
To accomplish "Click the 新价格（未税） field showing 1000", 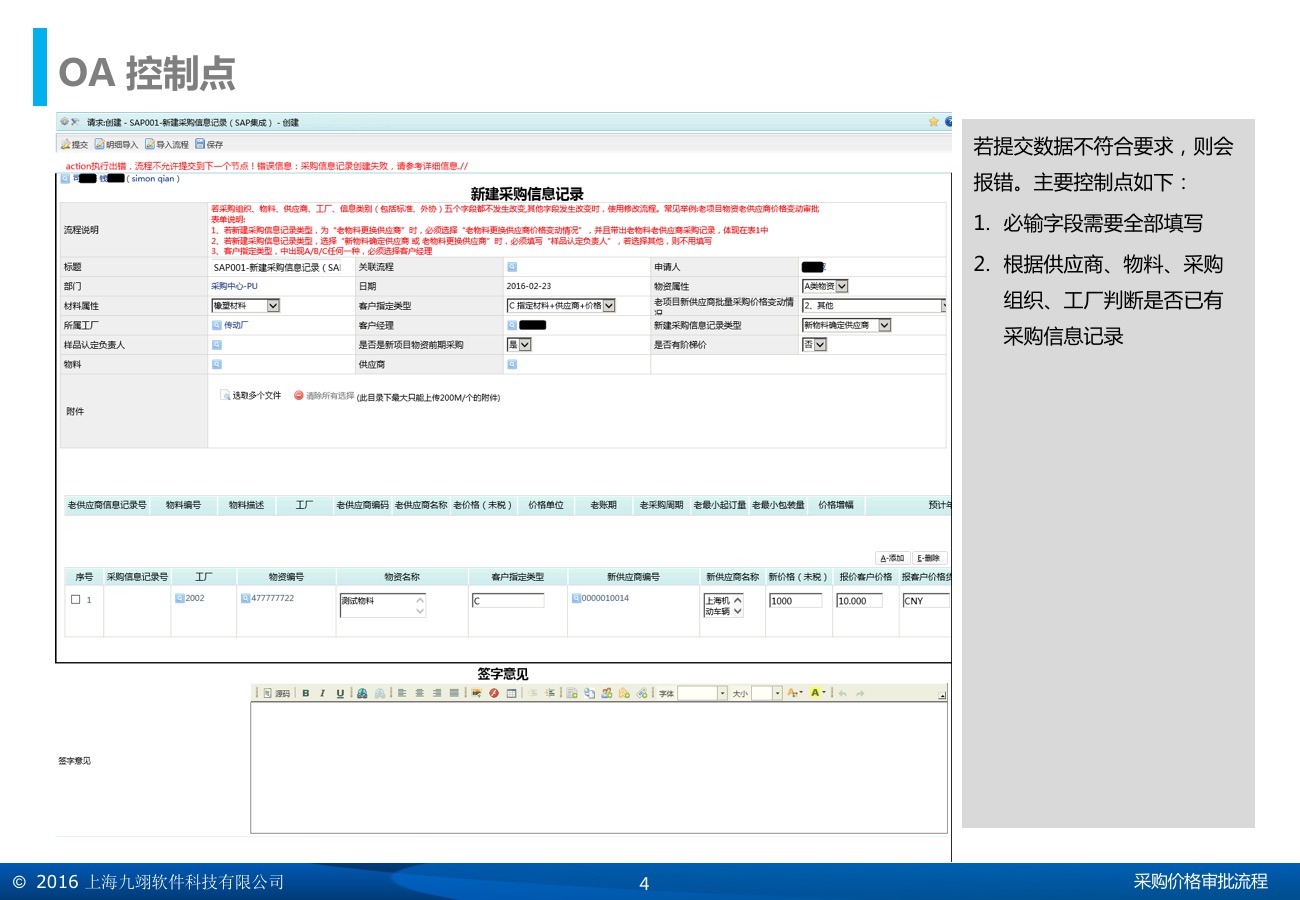I will click(x=795, y=601).
